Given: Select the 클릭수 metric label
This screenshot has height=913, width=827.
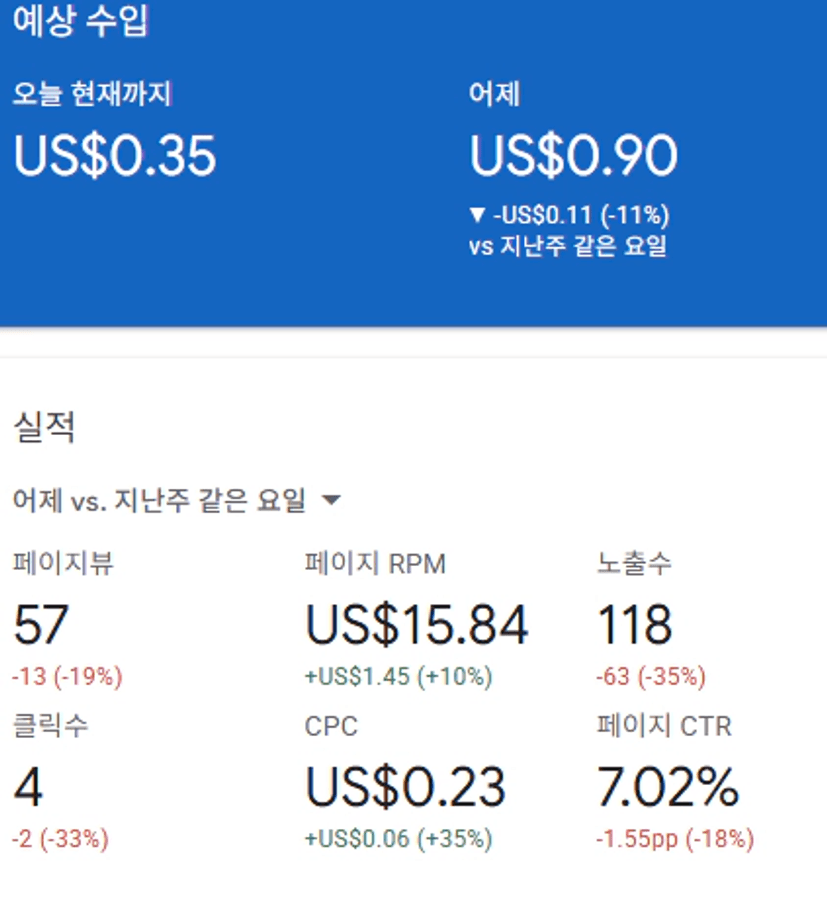Looking at the screenshot, I should 50,726.
